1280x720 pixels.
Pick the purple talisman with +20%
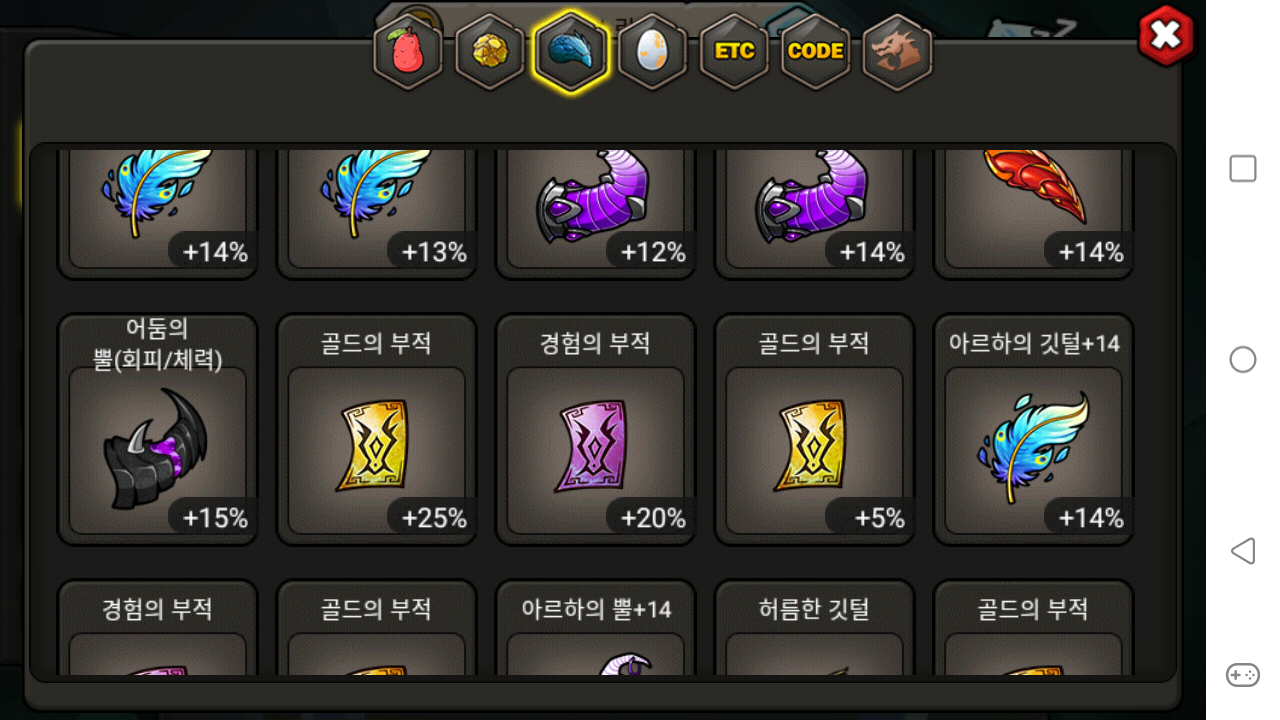596,430
